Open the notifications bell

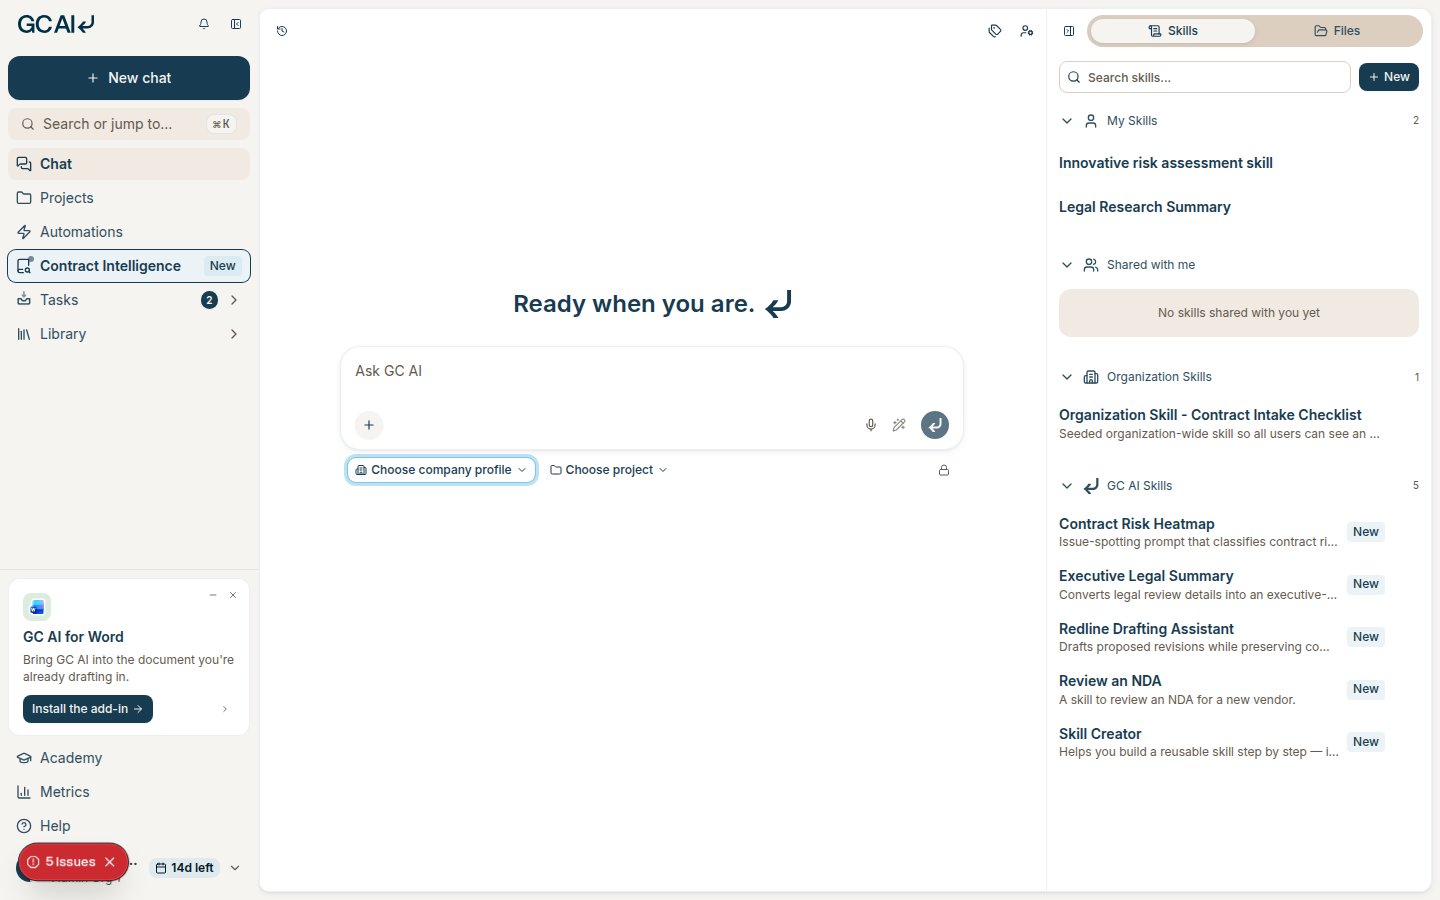click(x=204, y=24)
